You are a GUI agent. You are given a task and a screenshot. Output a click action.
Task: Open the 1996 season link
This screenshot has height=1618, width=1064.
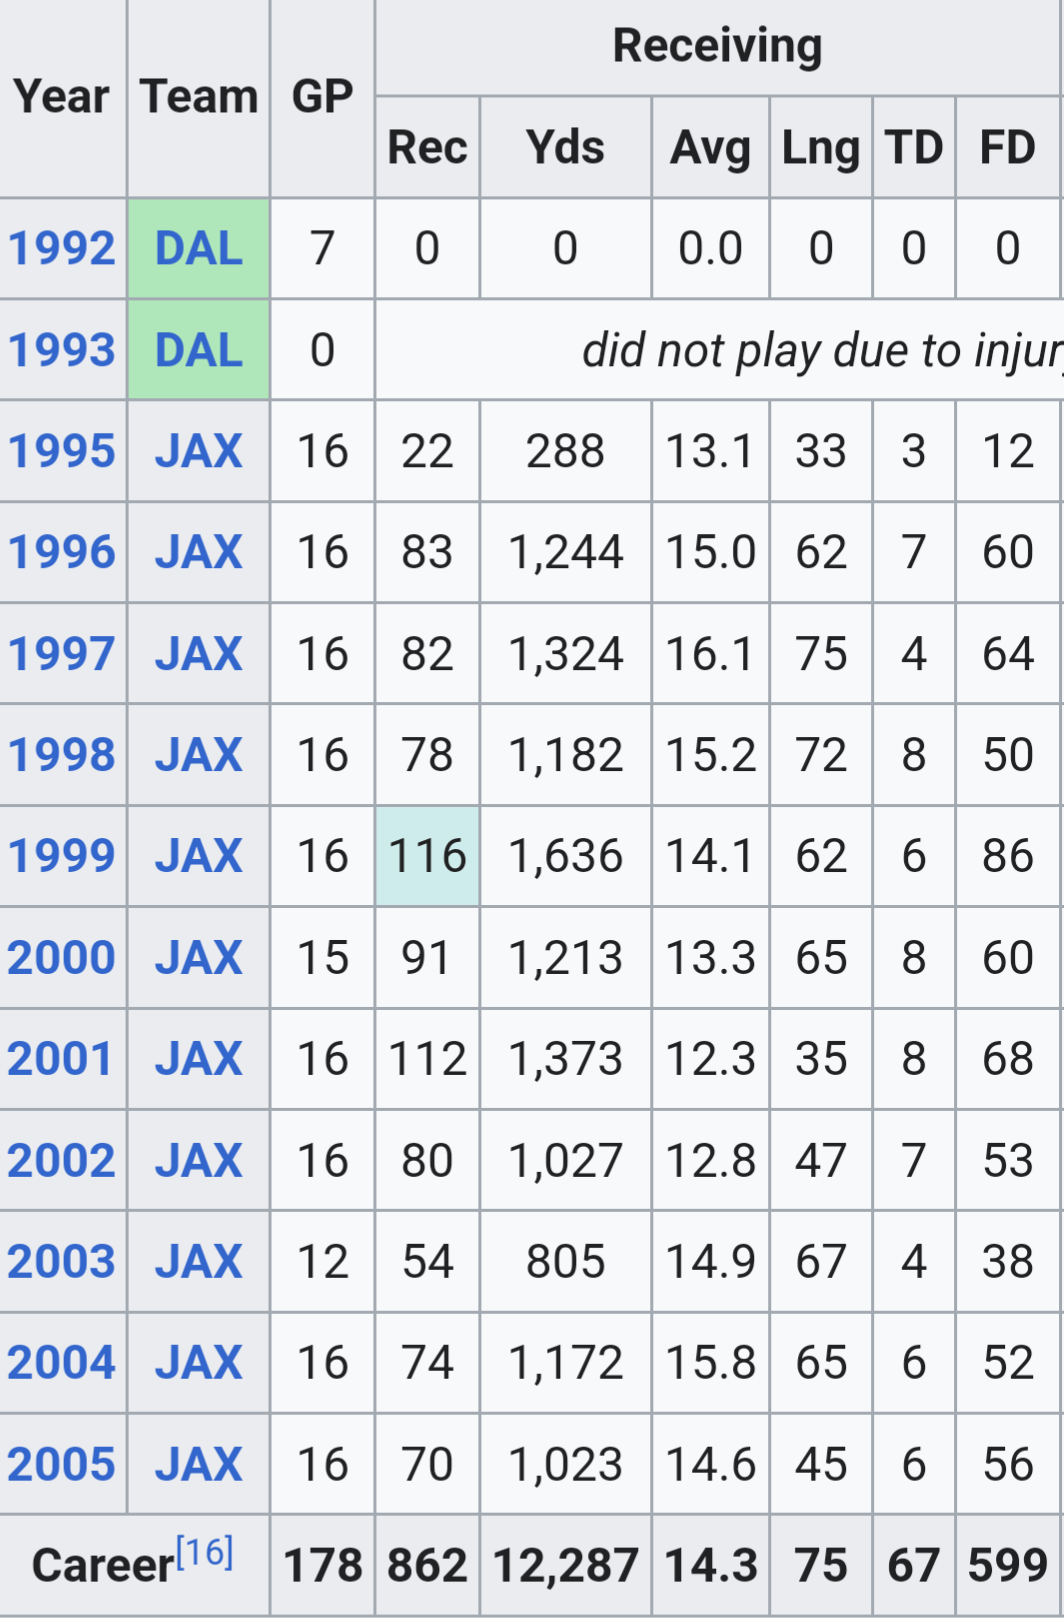pos(62,553)
